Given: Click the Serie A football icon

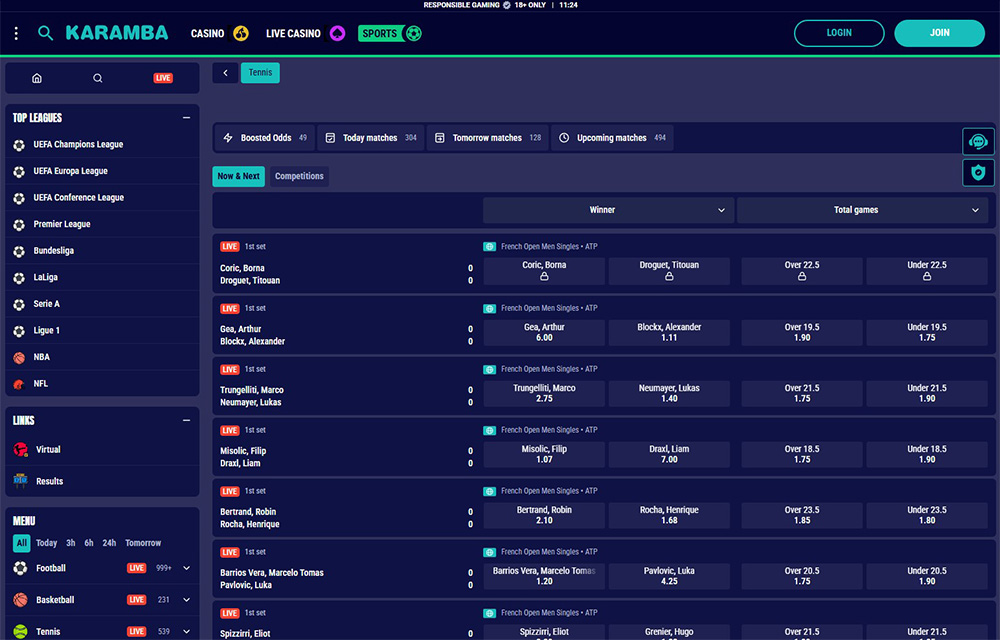Looking at the screenshot, I should tap(19, 305).
